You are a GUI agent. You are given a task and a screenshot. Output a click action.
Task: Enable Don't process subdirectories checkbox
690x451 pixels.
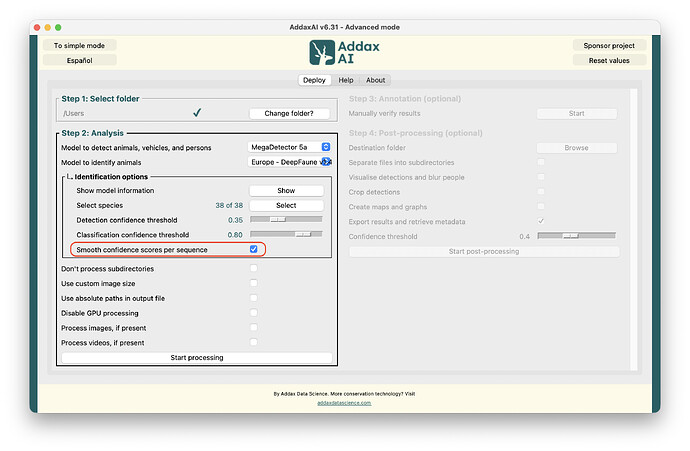[253, 268]
